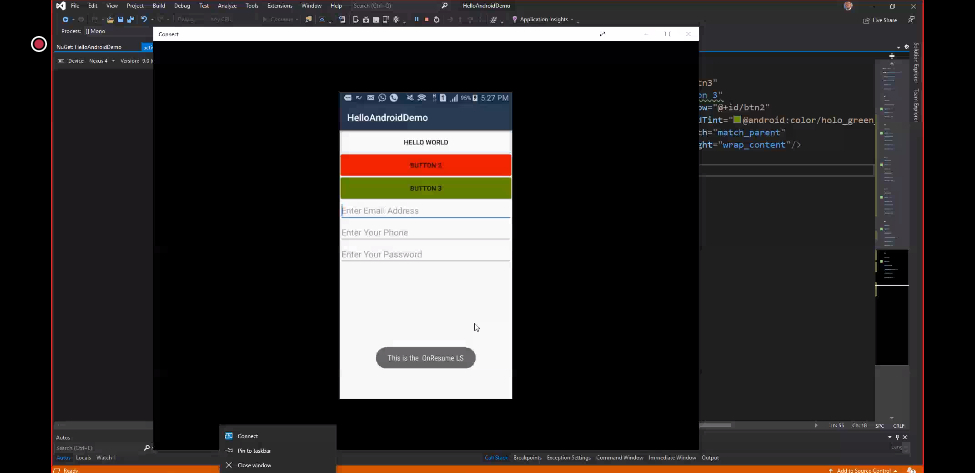This screenshot has width=975, height=473.
Task: Click the OnResume toast message
Action: 426,358
